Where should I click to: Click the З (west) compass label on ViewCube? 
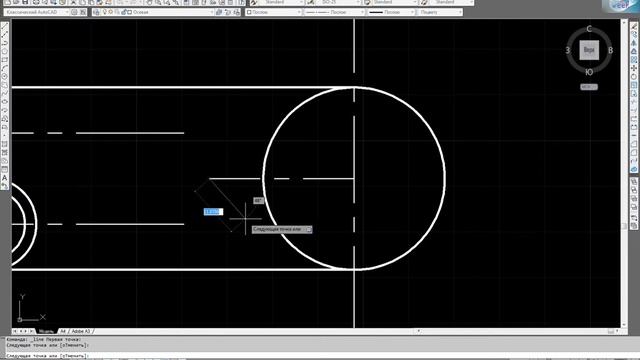pyautogui.click(x=568, y=50)
